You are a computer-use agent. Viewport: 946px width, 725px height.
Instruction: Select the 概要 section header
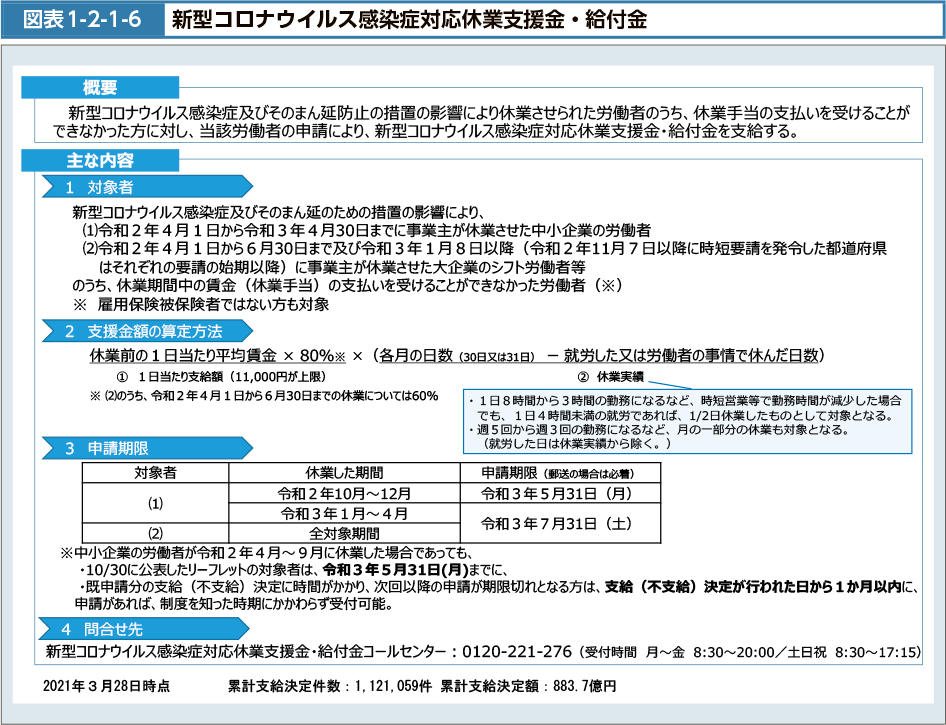99,88
